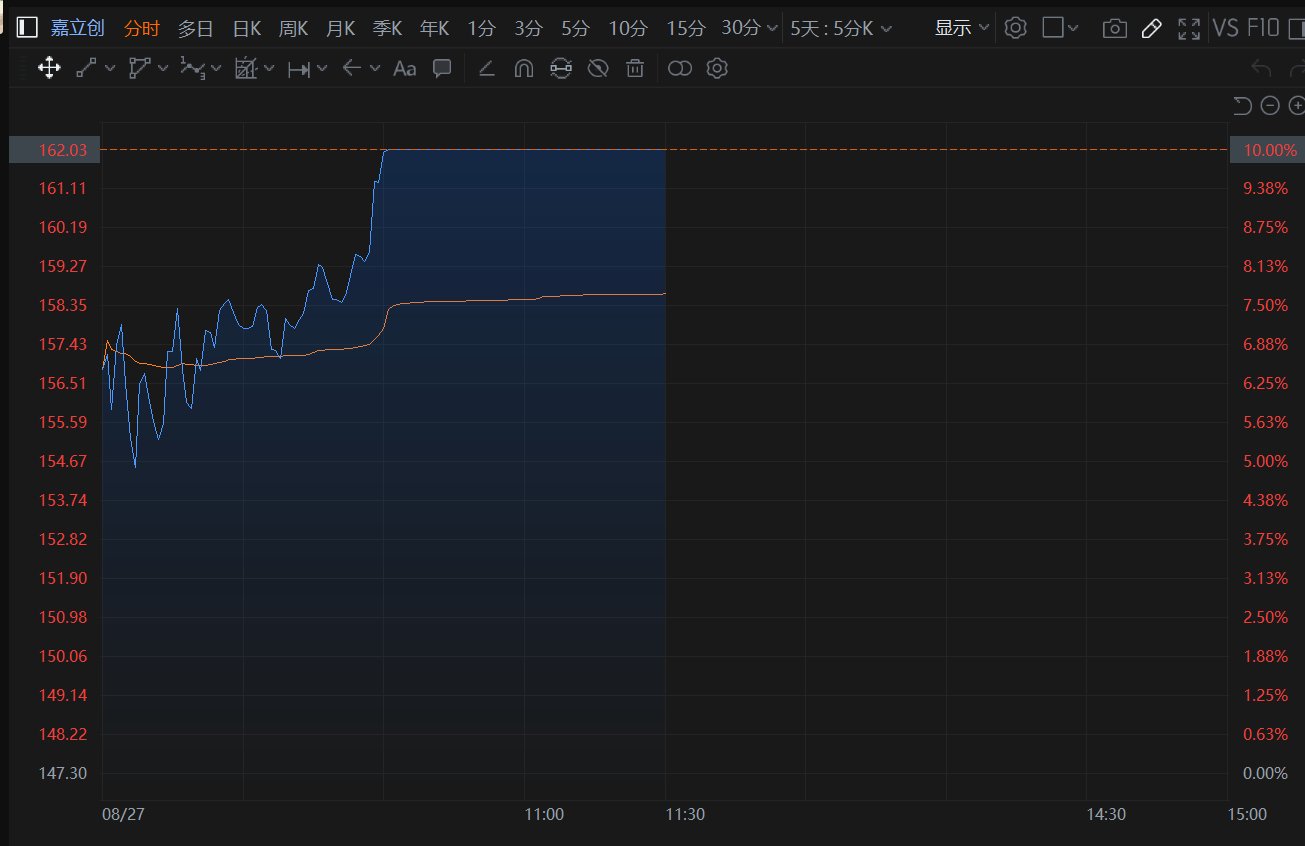Hide all drawings with eye-slash icon
The image size is (1305, 846).
pos(598,69)
